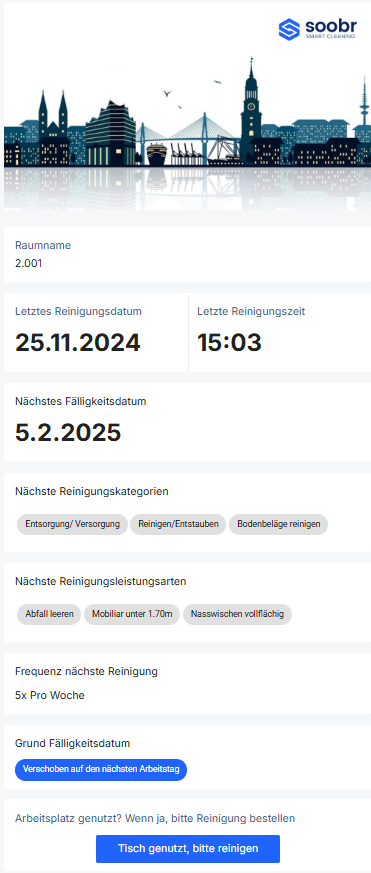Select the "Reinigen/Entstauben" category chip

point(178,524)
